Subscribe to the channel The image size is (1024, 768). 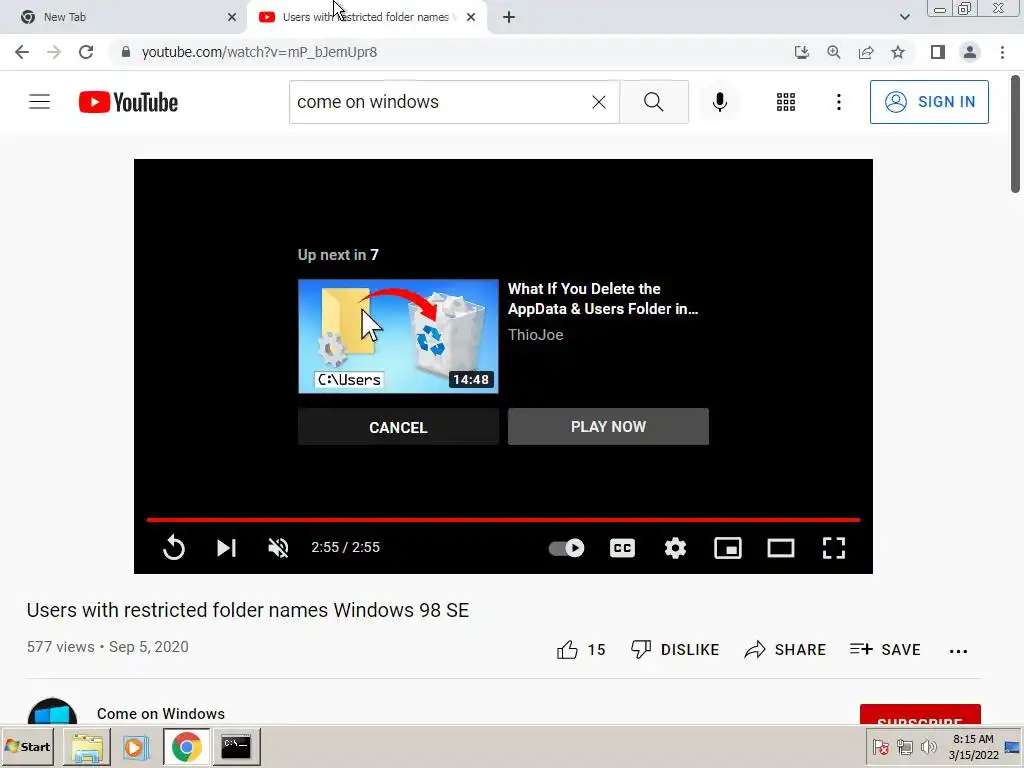(x=920, y=714)
